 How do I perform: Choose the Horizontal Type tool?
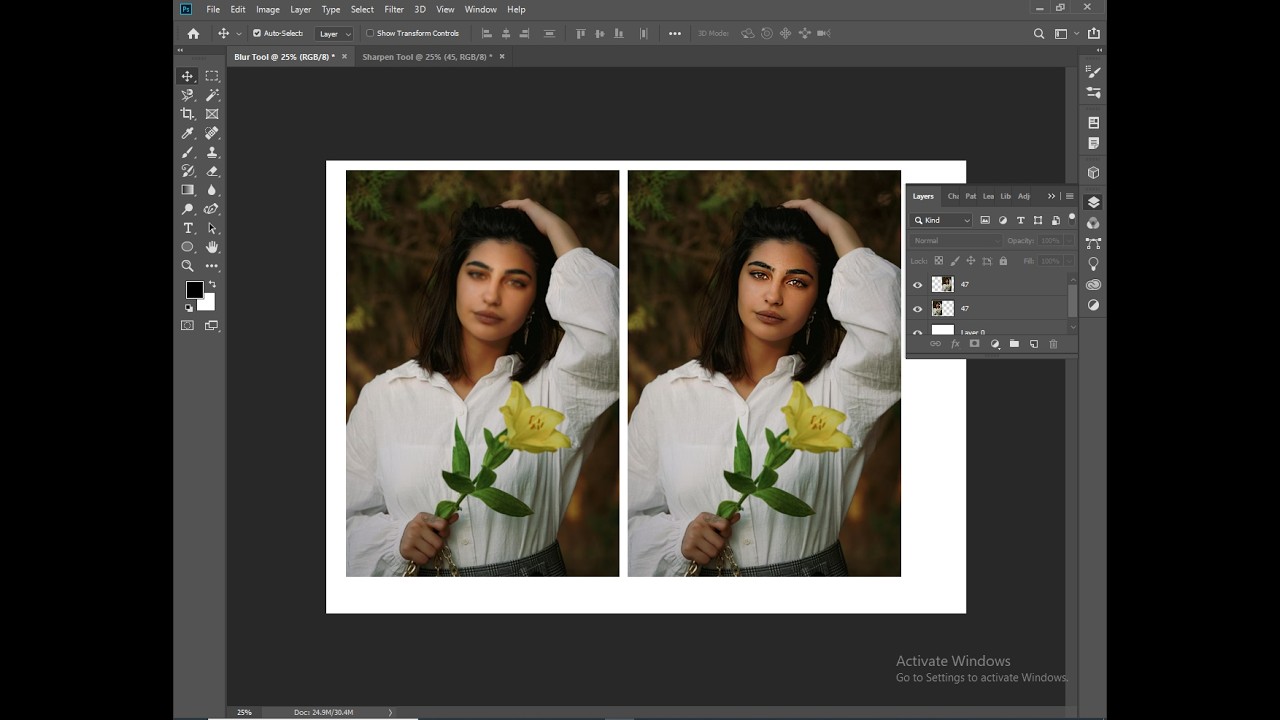(x=187, y=228)
